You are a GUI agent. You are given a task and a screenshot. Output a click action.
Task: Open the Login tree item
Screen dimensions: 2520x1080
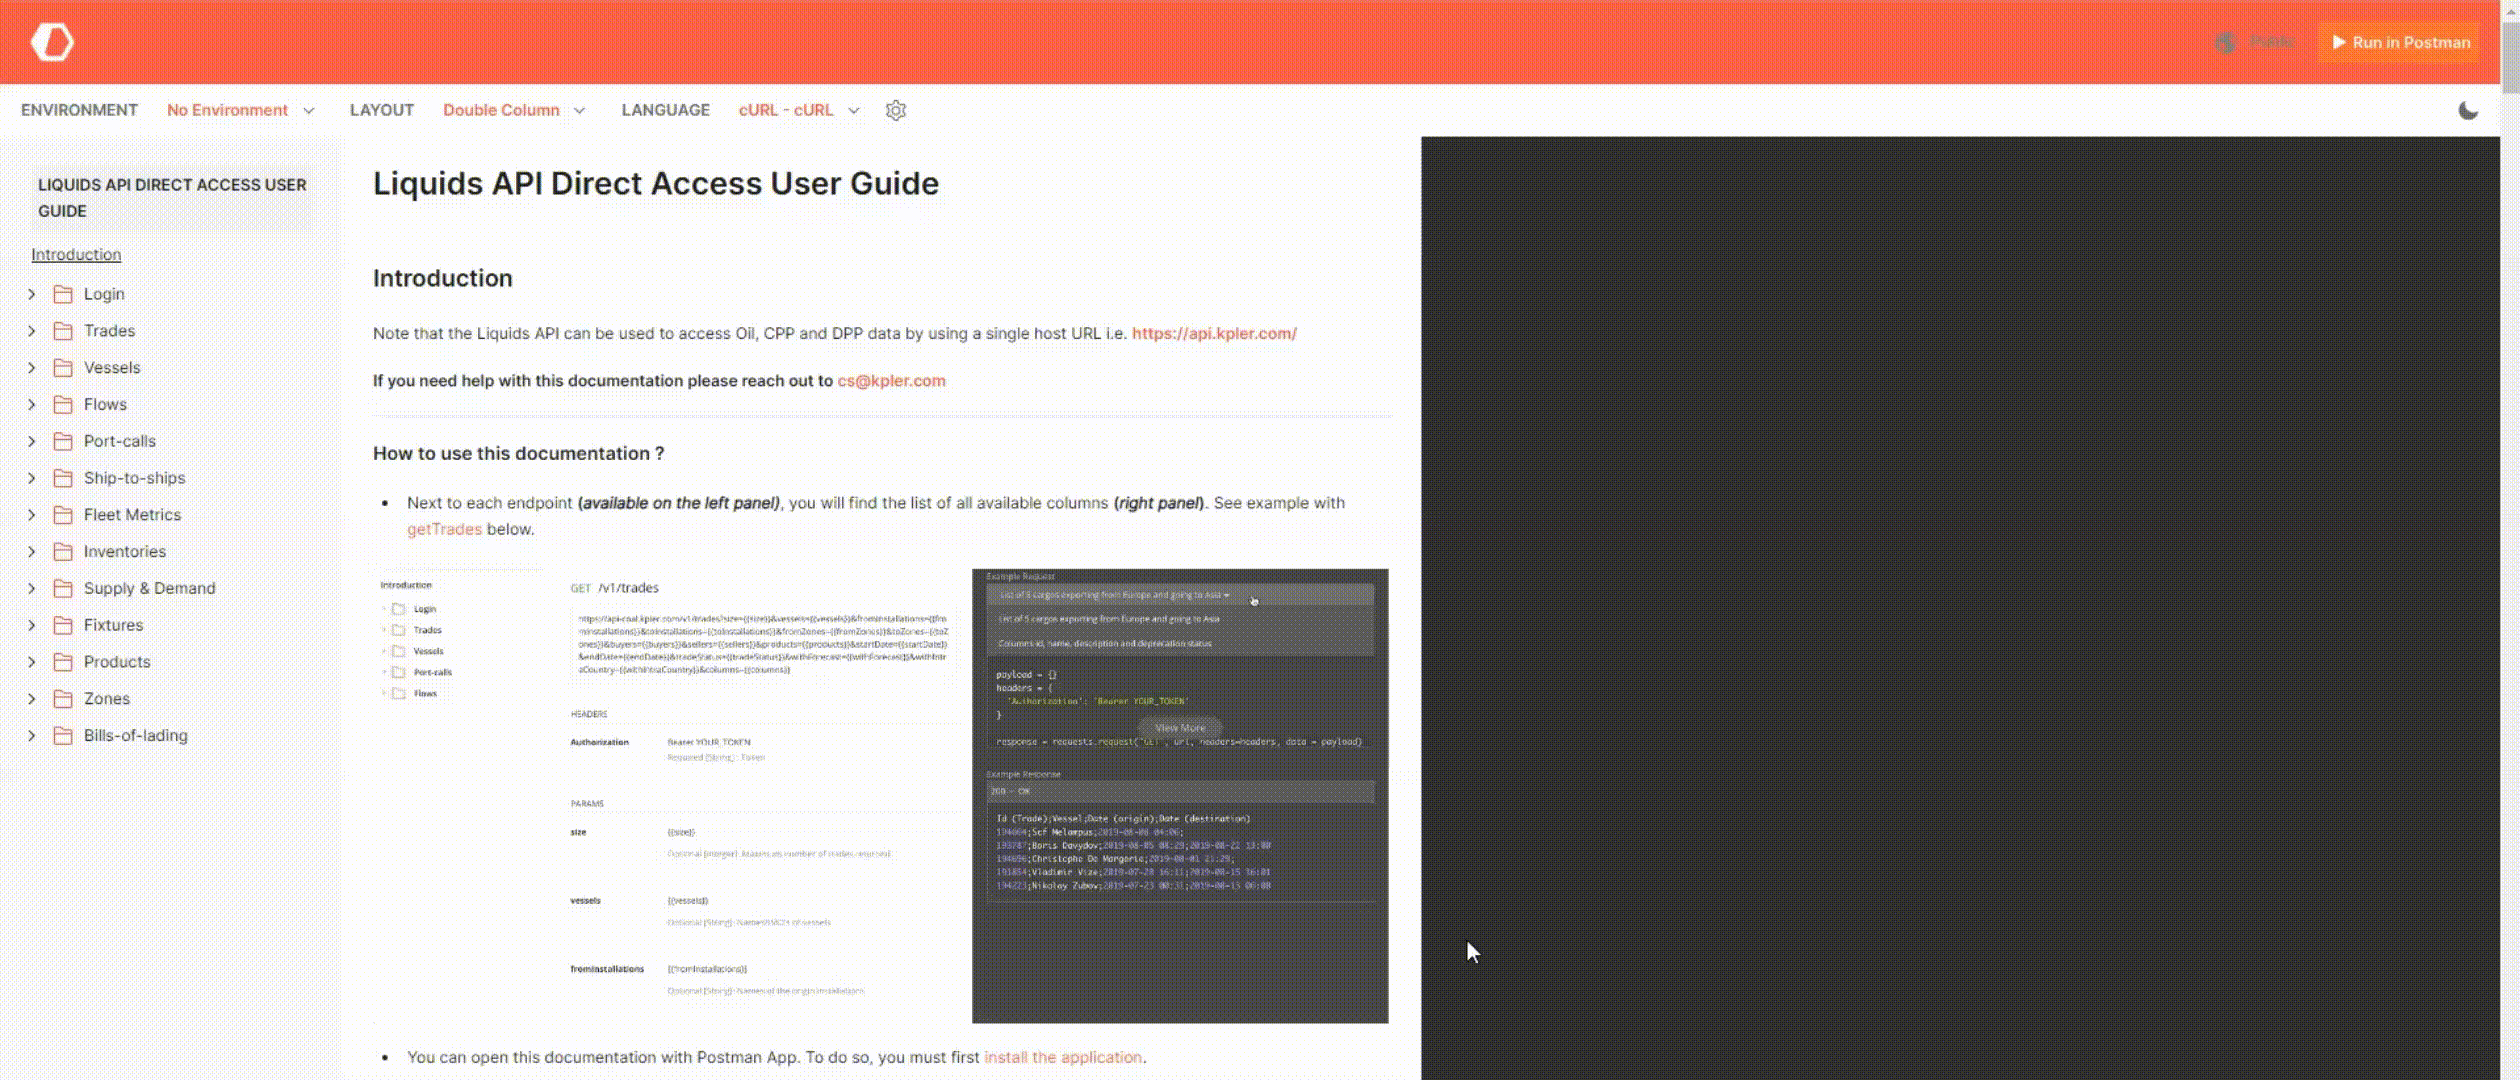point(104,294)
